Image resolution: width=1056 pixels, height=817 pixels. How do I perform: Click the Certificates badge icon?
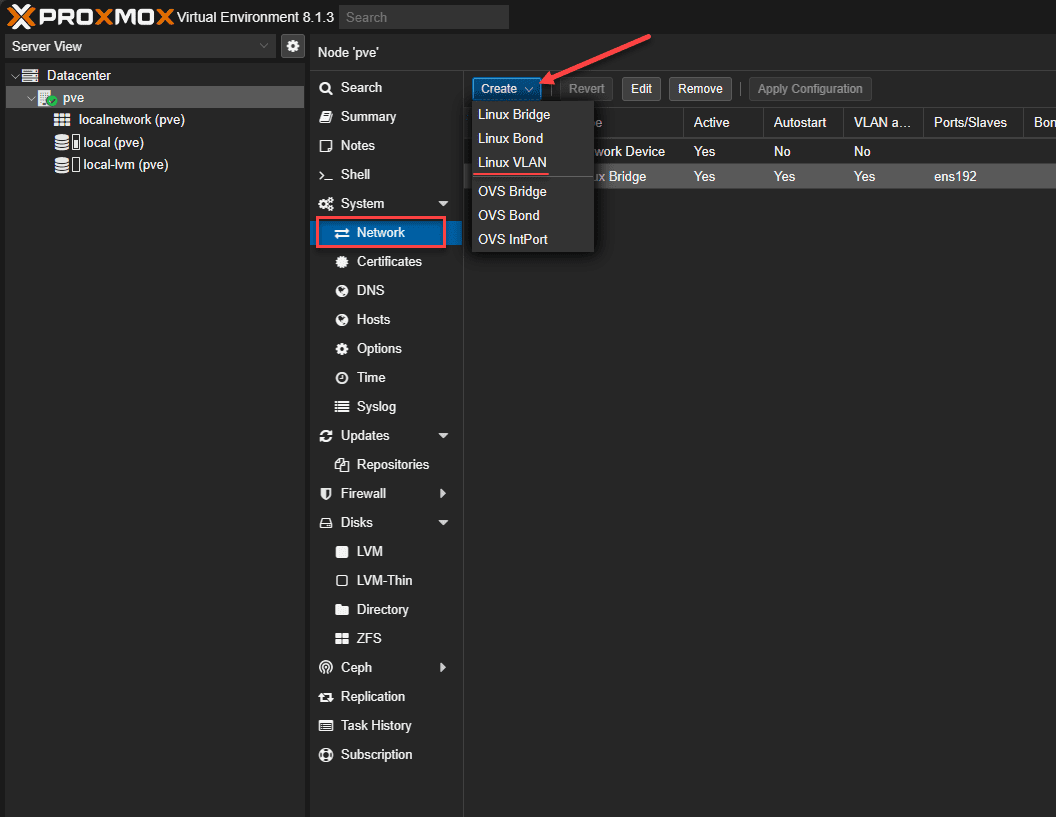click(342, 262)
